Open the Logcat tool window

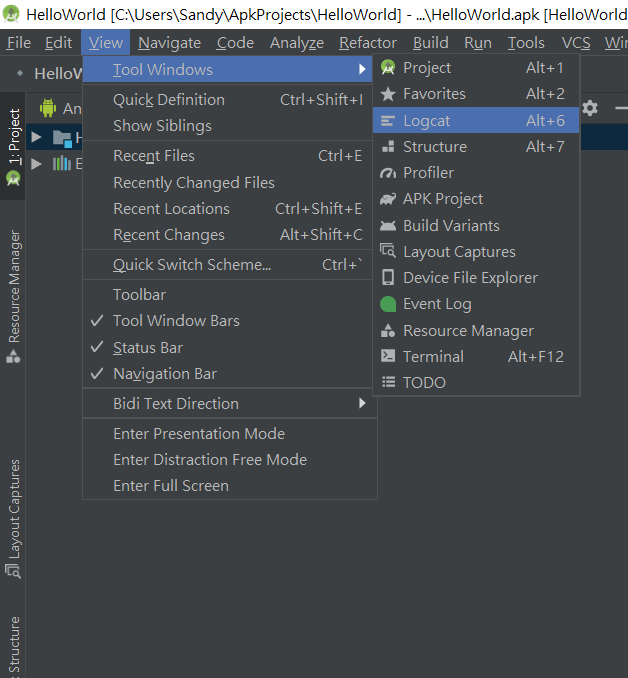pyautogui.click(x=476, y=120)
